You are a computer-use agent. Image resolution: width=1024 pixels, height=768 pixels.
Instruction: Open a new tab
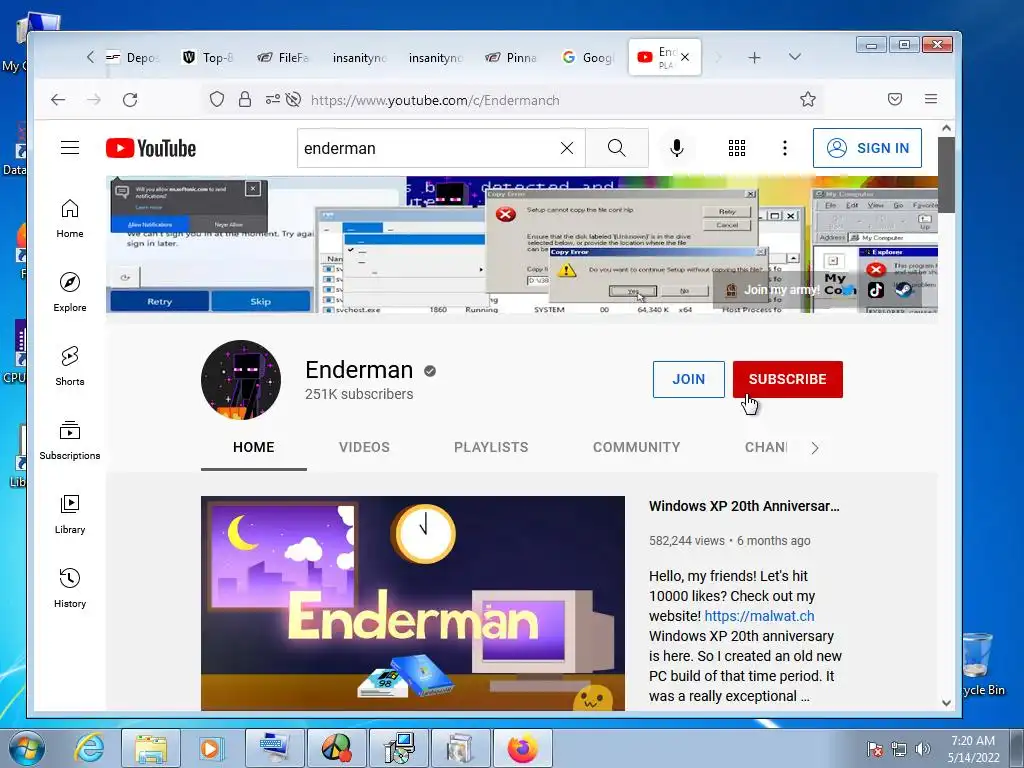(x=754, y=57)
